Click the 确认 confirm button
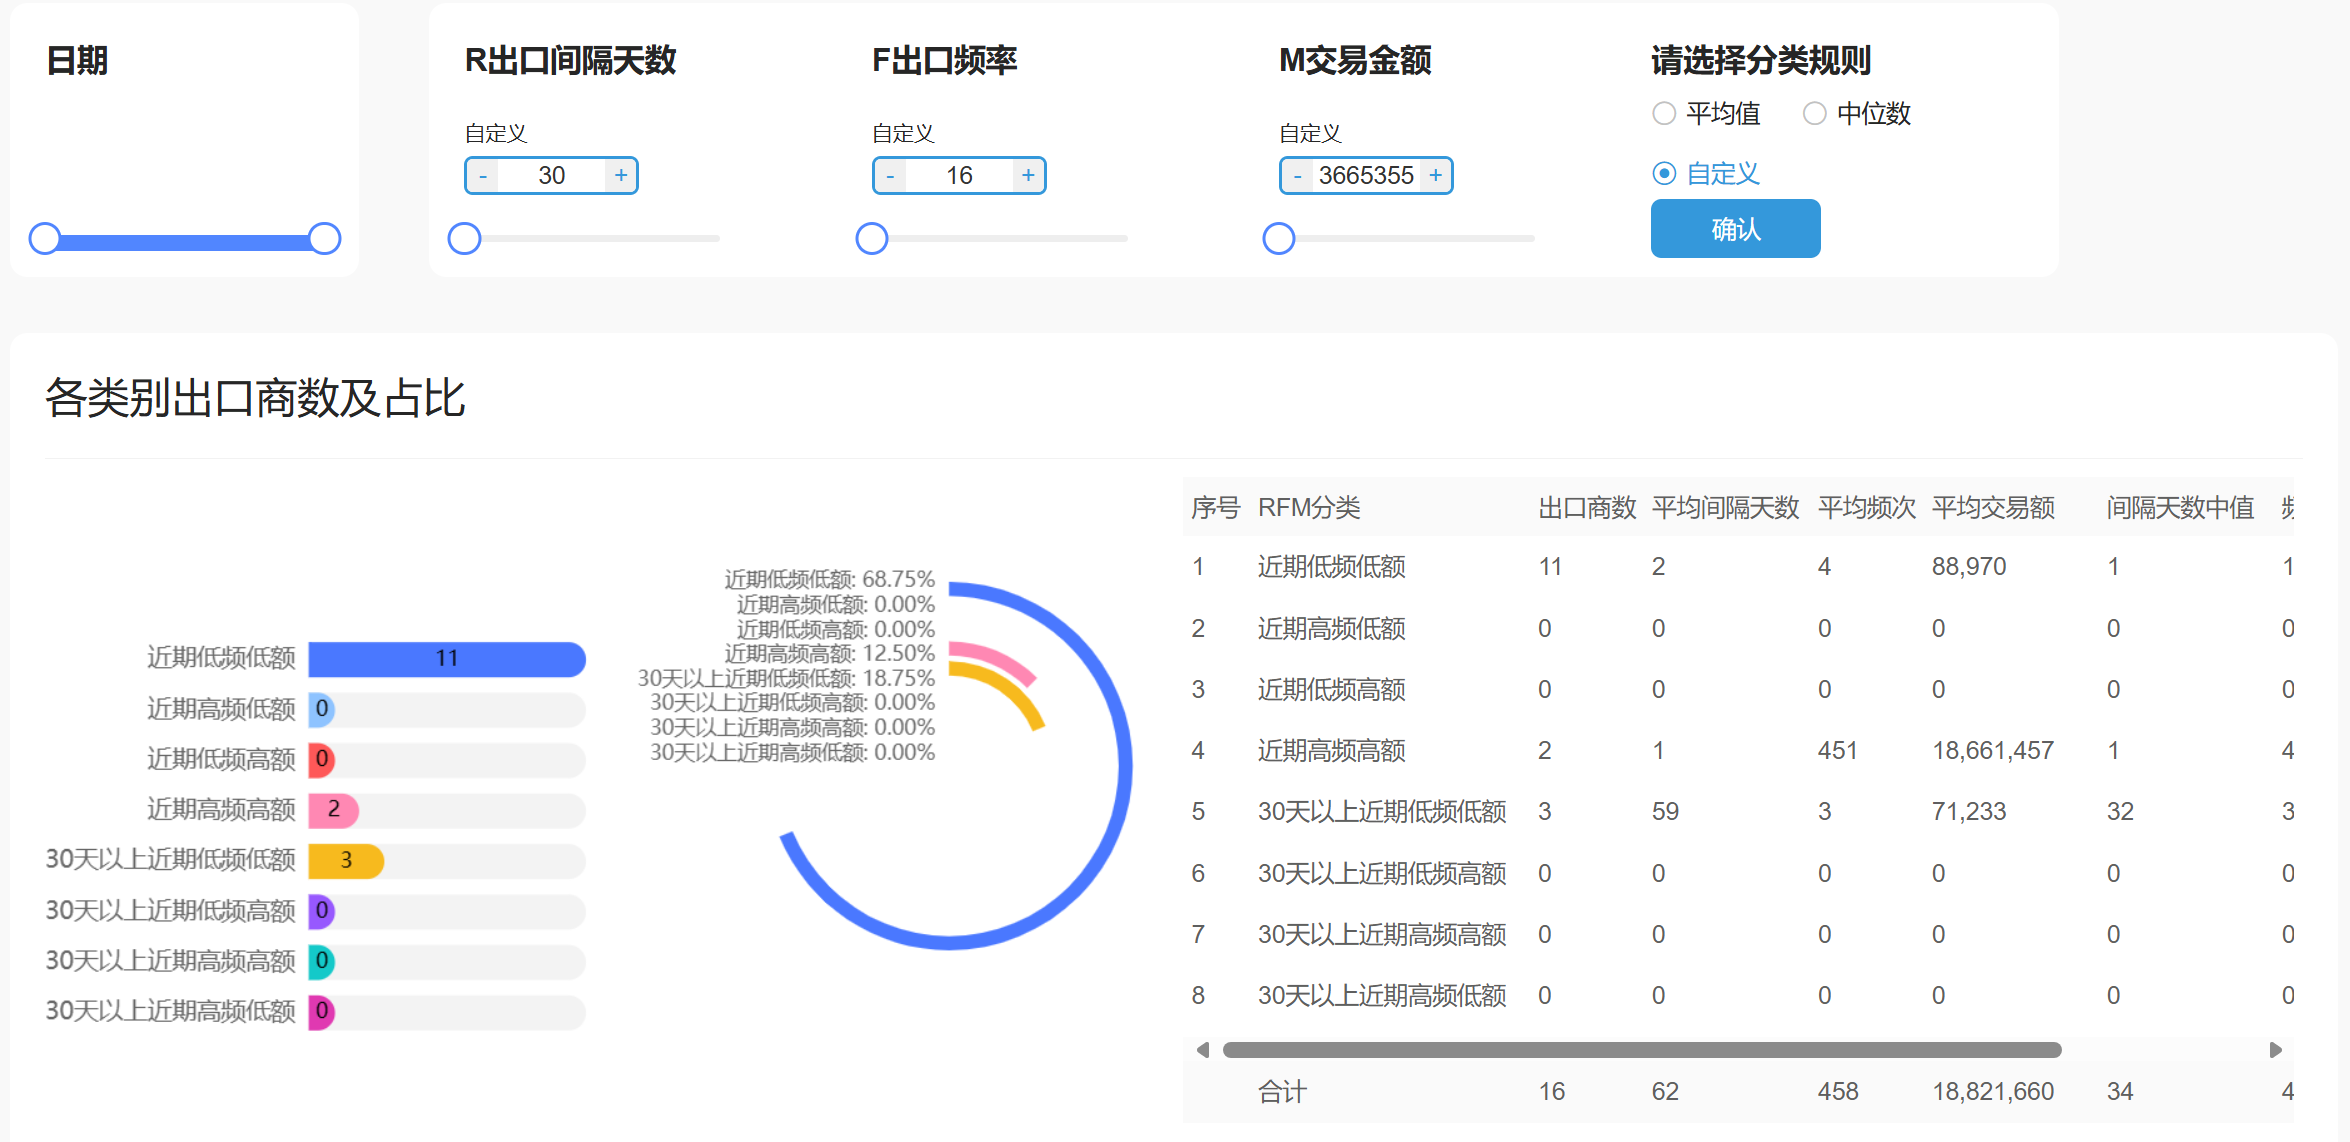2350x1142 pixels. [x=1735, y=228]
